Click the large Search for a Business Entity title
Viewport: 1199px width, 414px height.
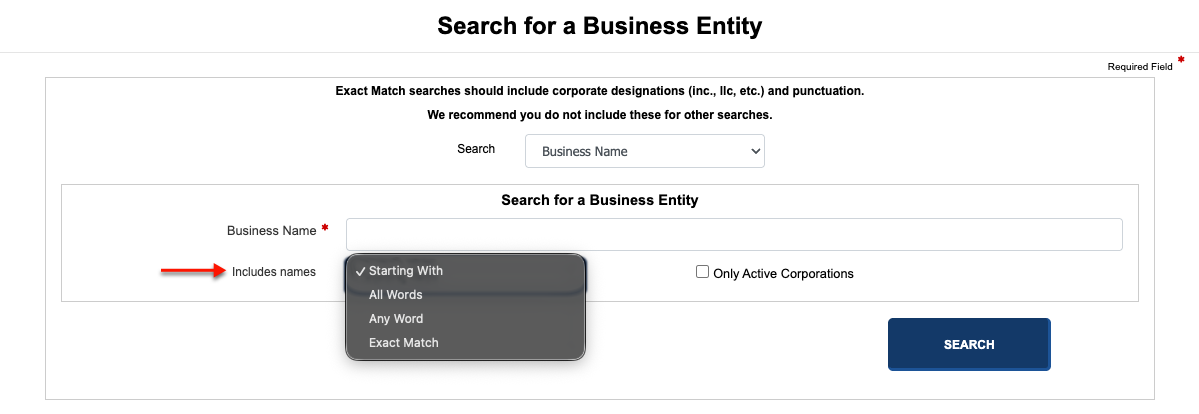[x=600, y=26]
